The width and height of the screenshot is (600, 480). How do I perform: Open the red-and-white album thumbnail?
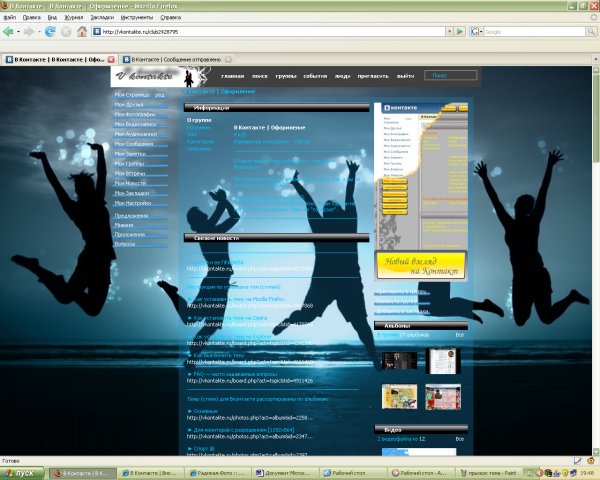[x=443, y=397]
